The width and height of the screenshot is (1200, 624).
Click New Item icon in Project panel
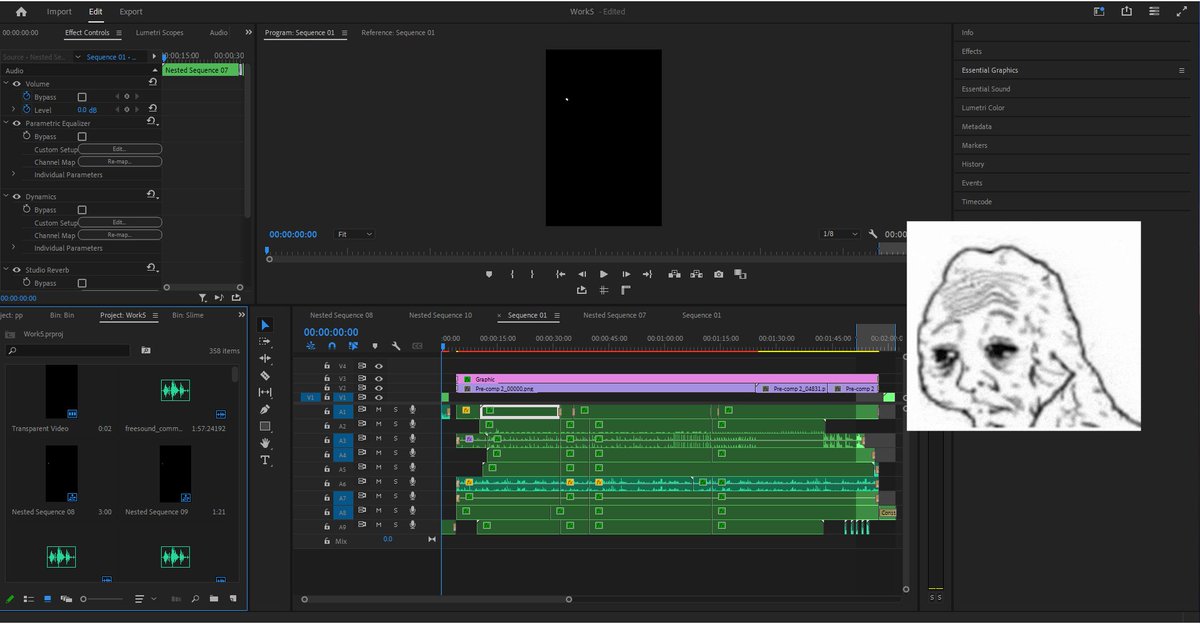click(x=232, y=599)
